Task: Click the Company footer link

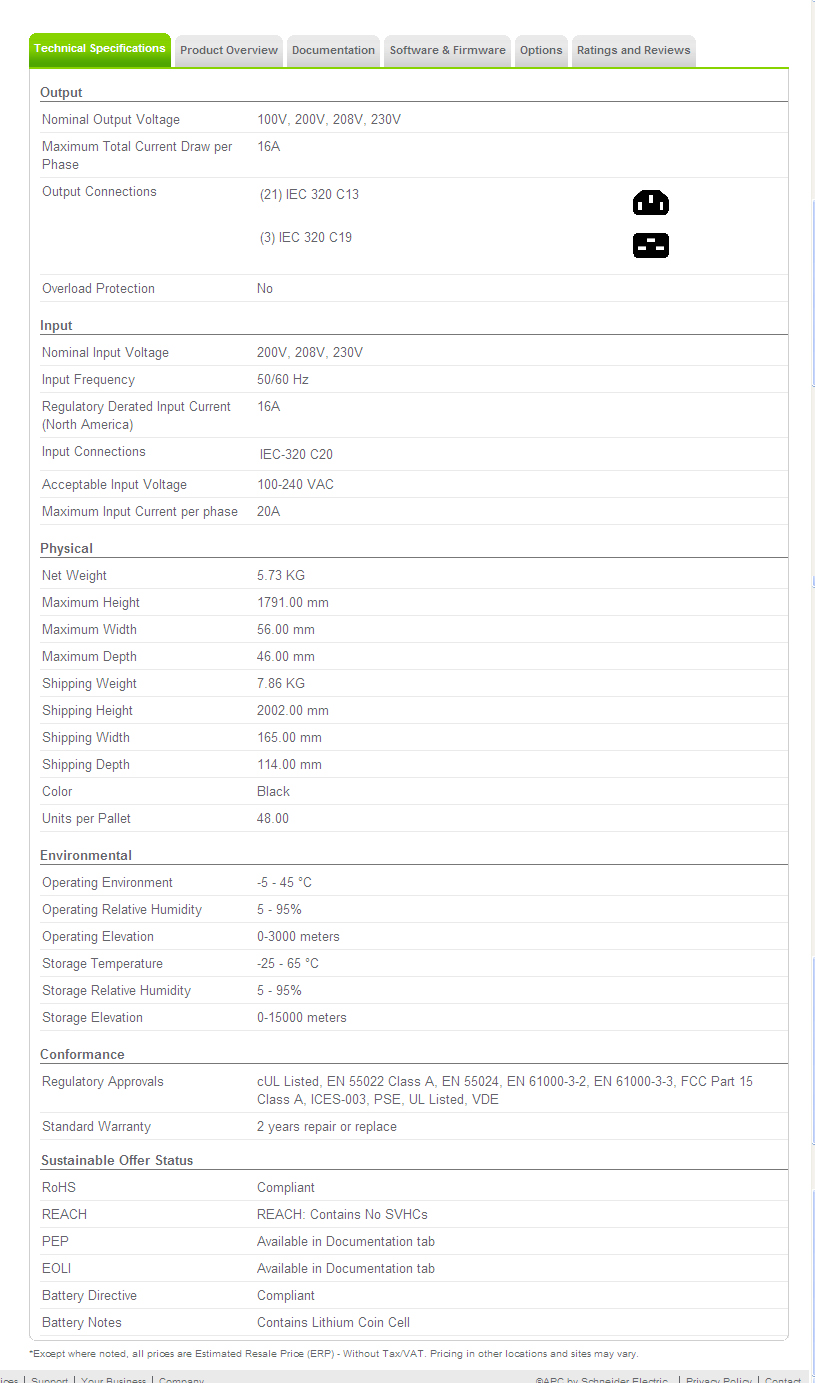Action: [181, 1380]
